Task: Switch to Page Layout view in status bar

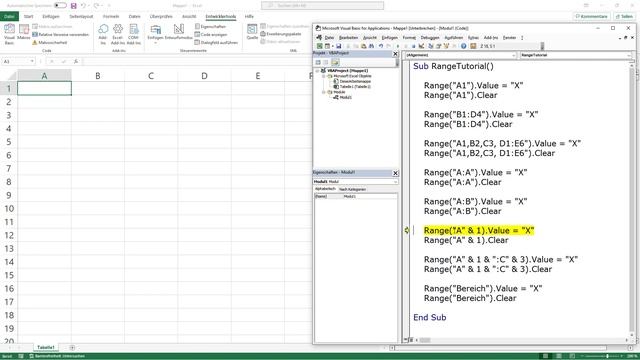Action: 559,356
